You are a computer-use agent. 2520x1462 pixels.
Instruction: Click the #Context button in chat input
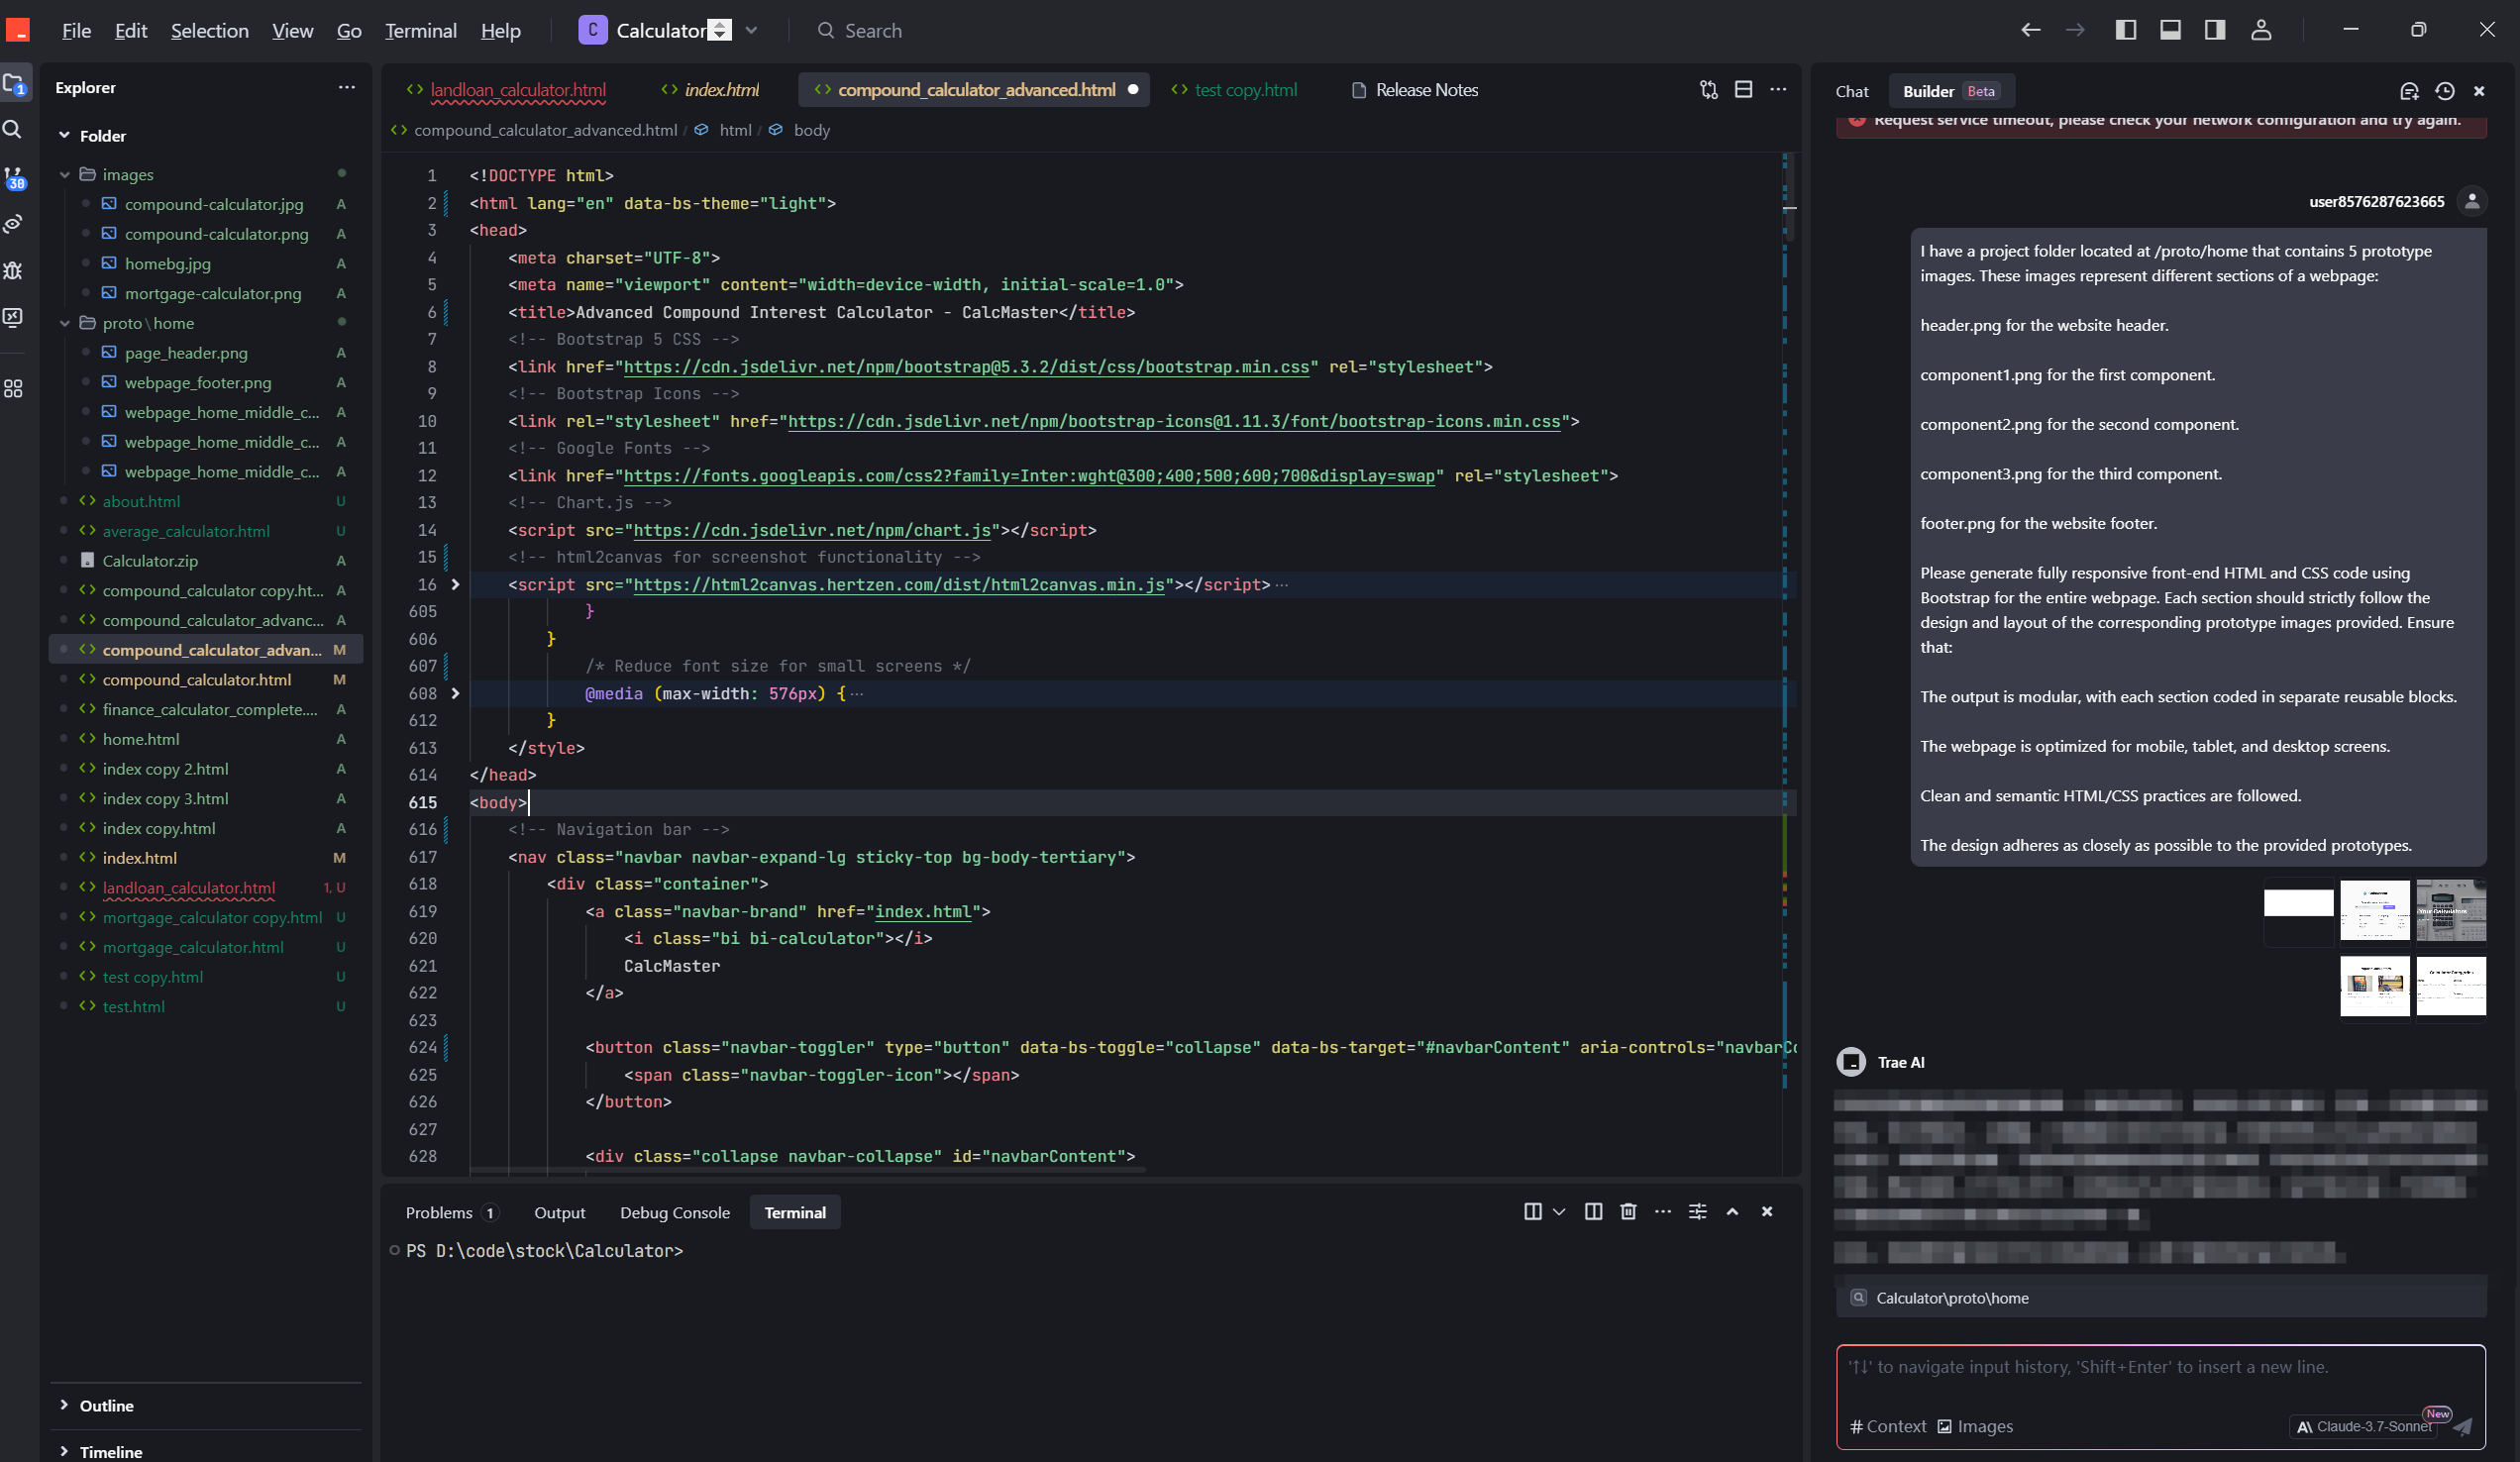[x=1887, y=1426]
